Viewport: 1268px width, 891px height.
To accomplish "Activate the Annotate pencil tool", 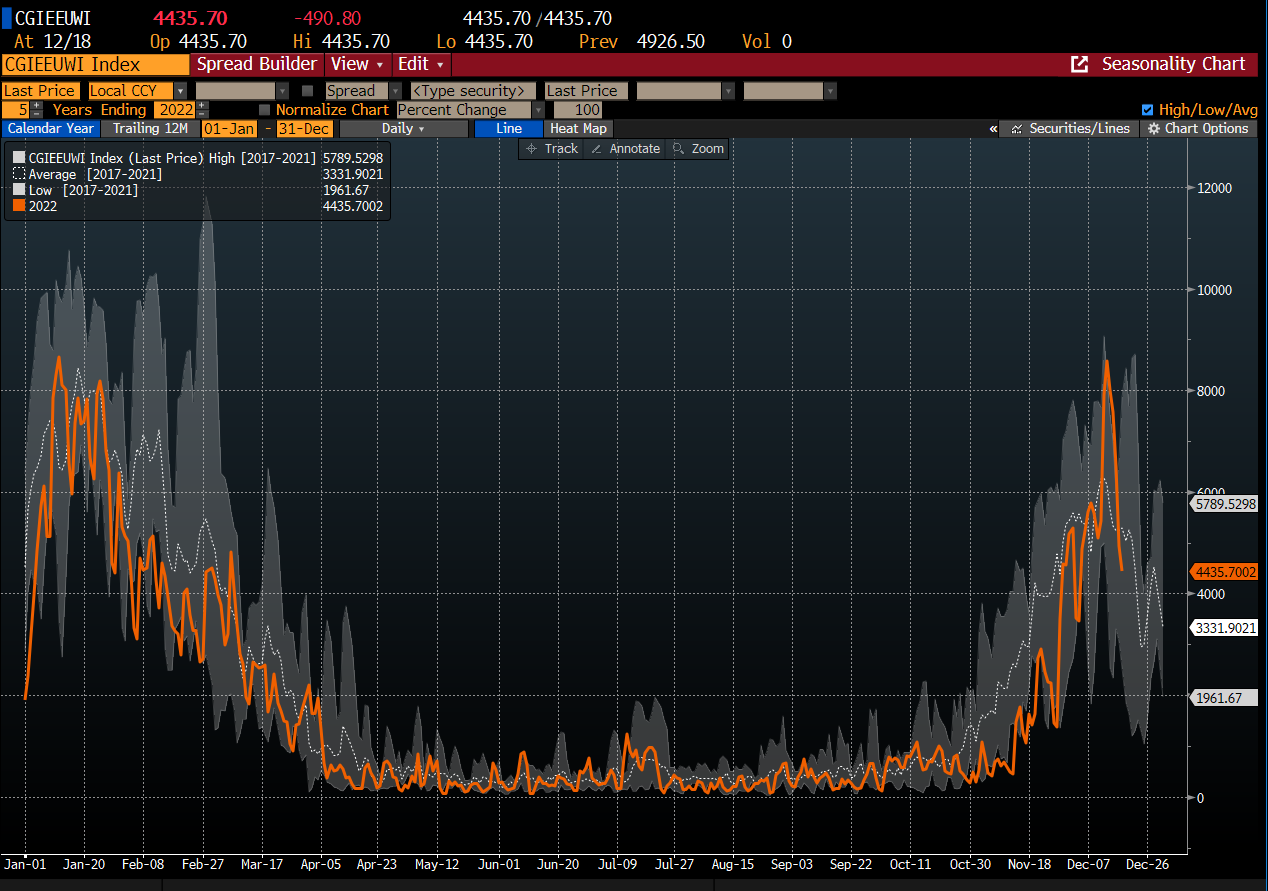I will (x=625, y=148).
